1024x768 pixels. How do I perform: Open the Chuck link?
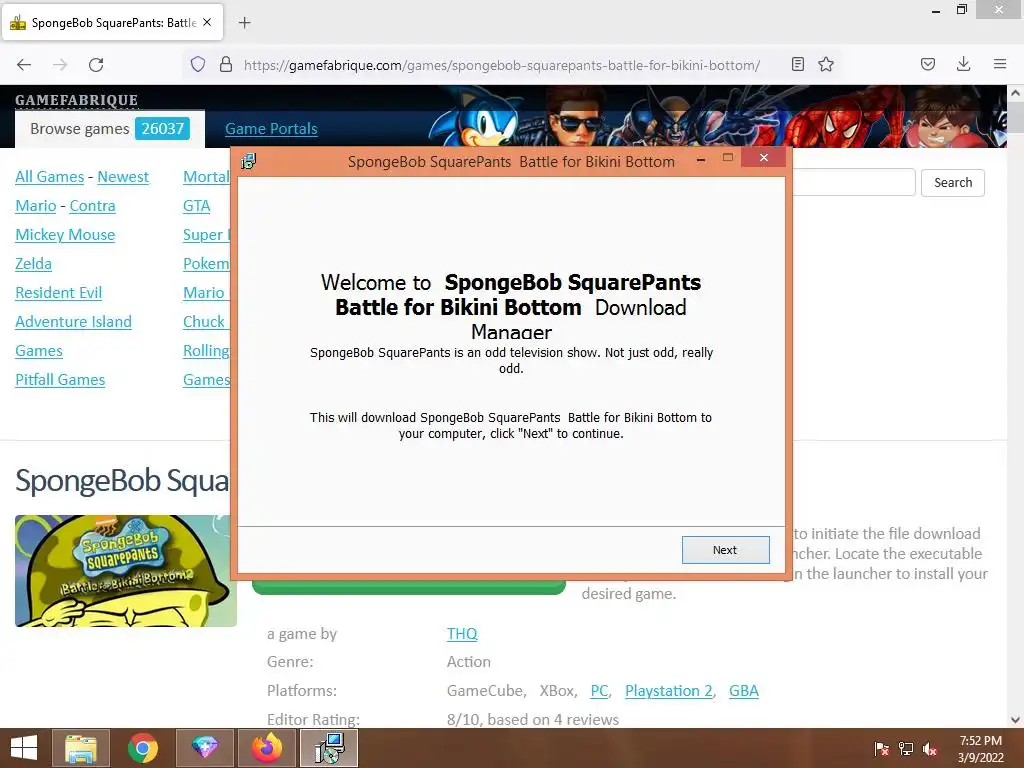(204, 322)
